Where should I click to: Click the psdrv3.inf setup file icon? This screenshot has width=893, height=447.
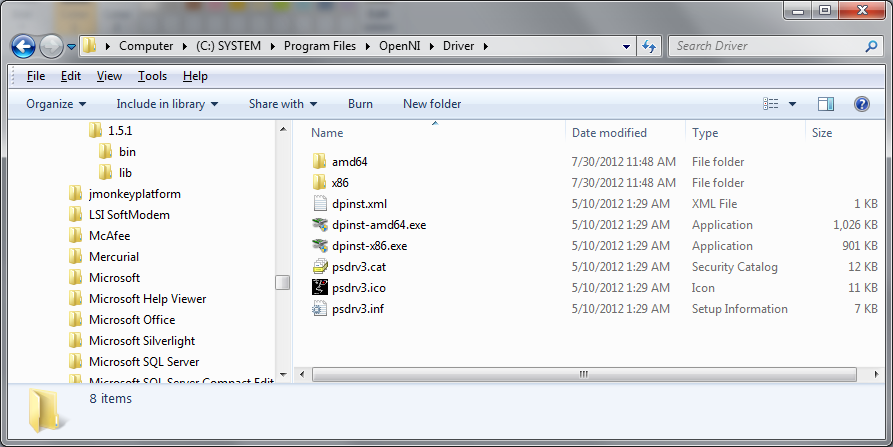tap(320, 309)
